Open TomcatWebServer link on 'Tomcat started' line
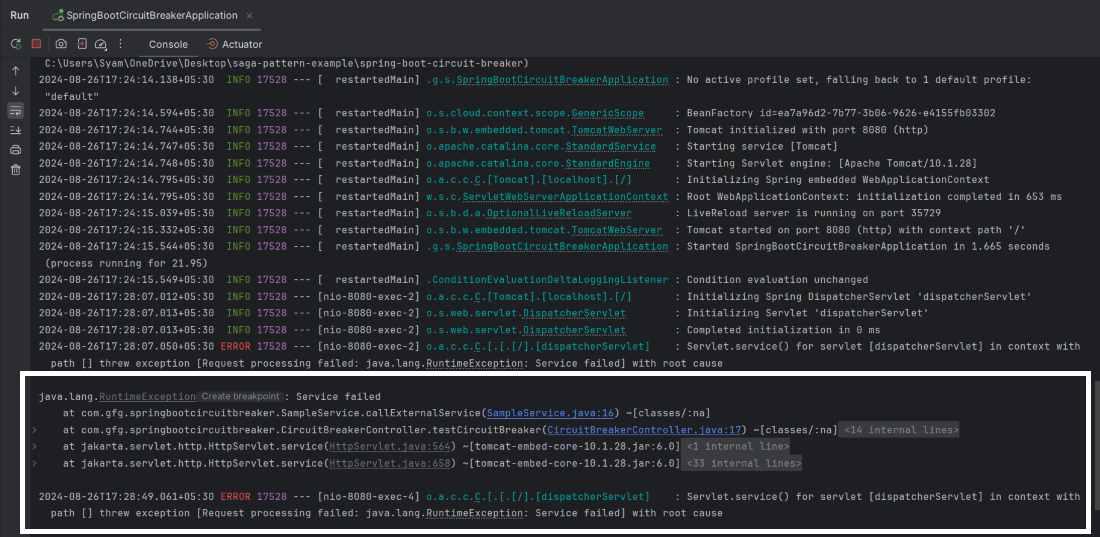 (616, 230)
